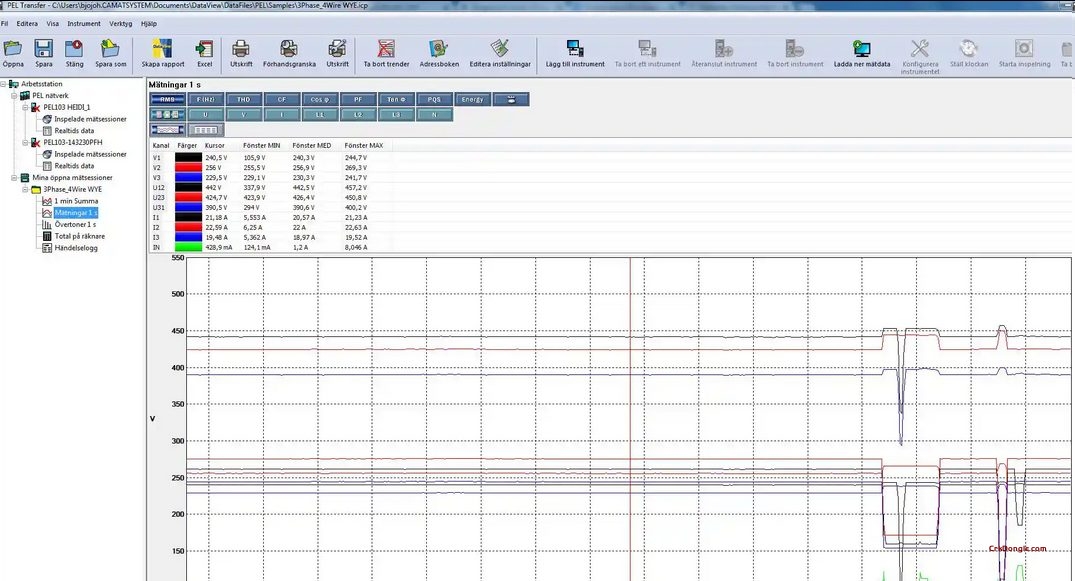Toggle the L2 phase filter

(x=358, y=115)
